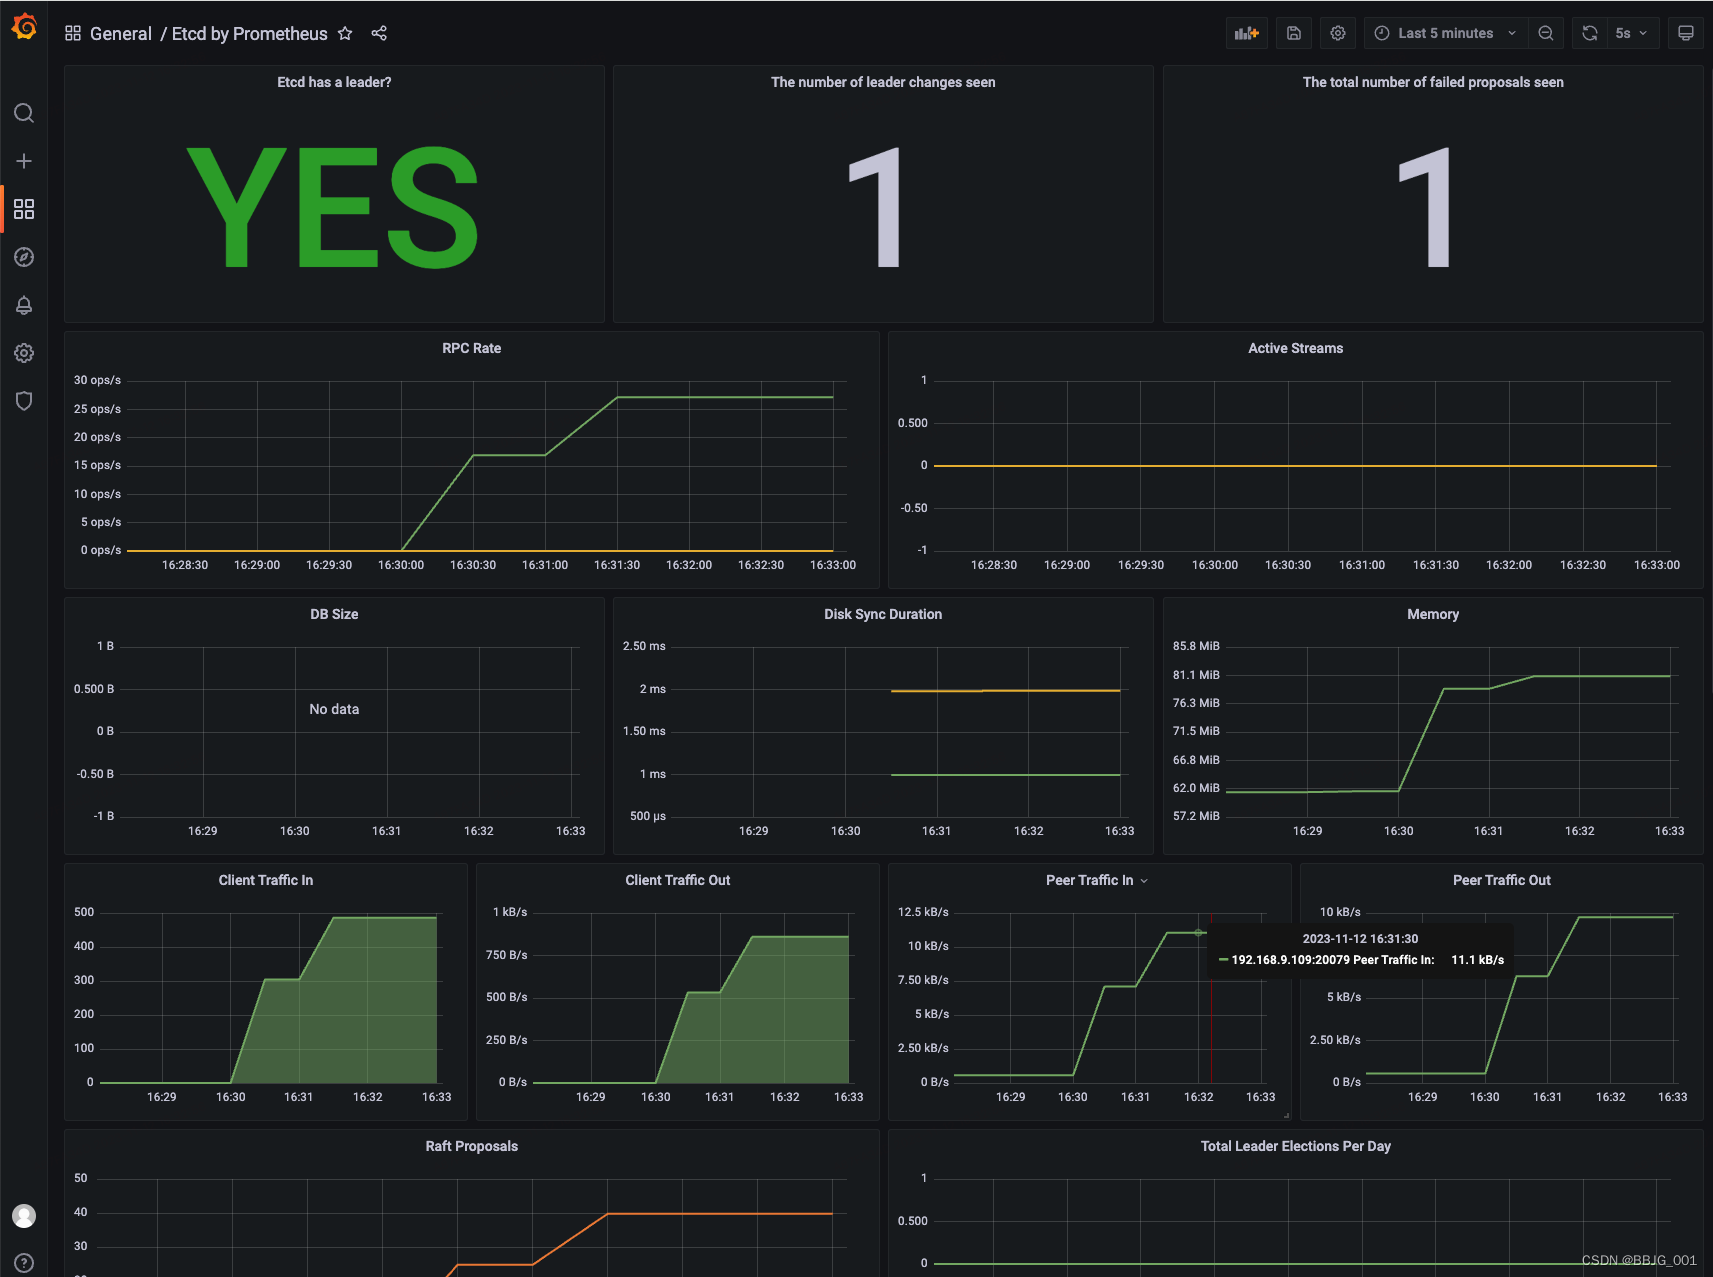Open the DB Size panel title menu

[334, 614]
